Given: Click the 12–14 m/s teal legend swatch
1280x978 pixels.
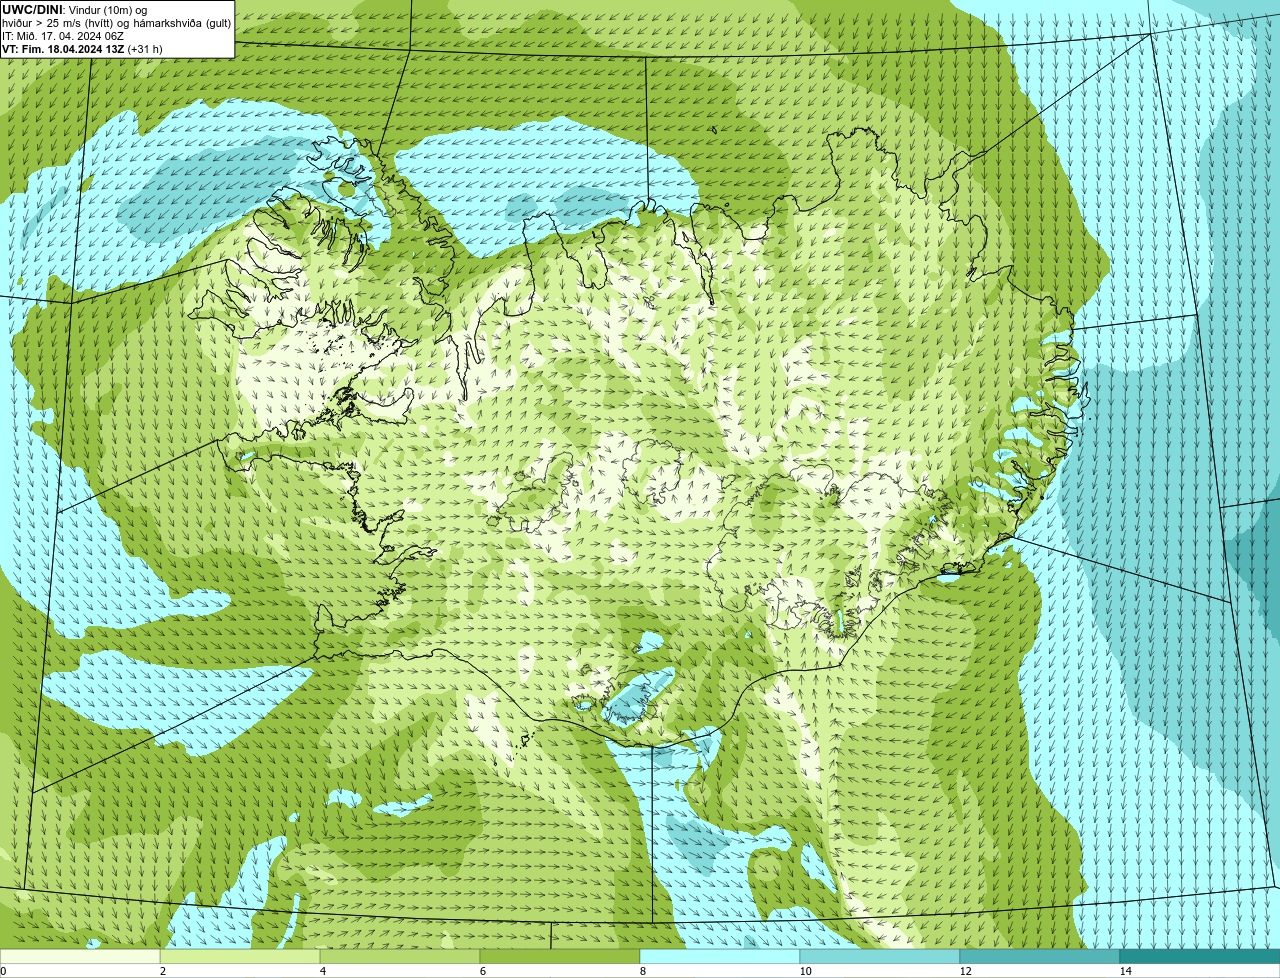Looking at the screenshot, I should click(x=1040, y=956).
